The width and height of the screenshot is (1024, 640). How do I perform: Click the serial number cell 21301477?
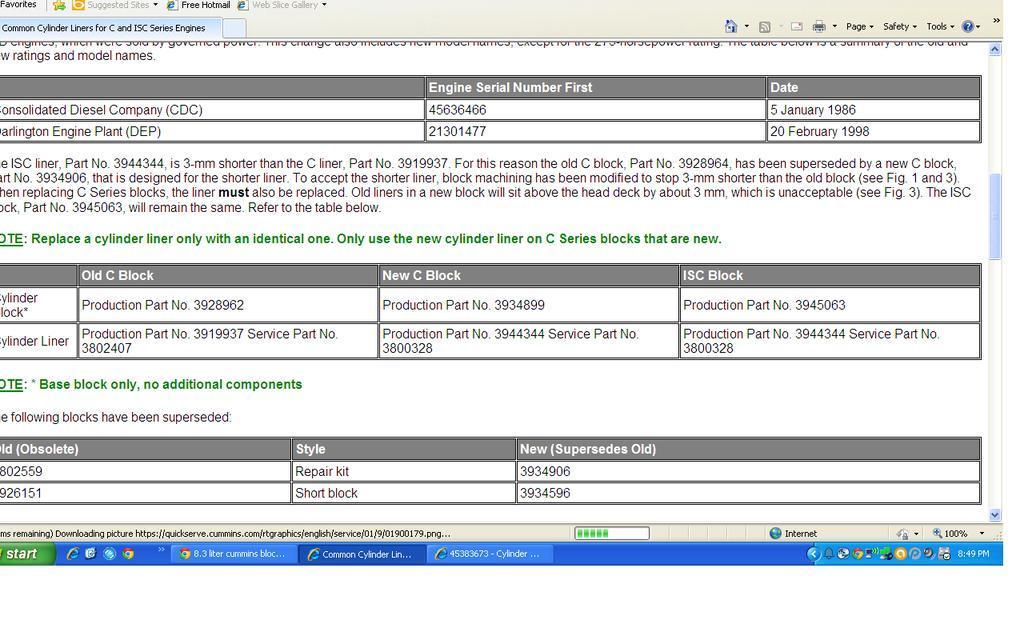click(x=595, y=131)
